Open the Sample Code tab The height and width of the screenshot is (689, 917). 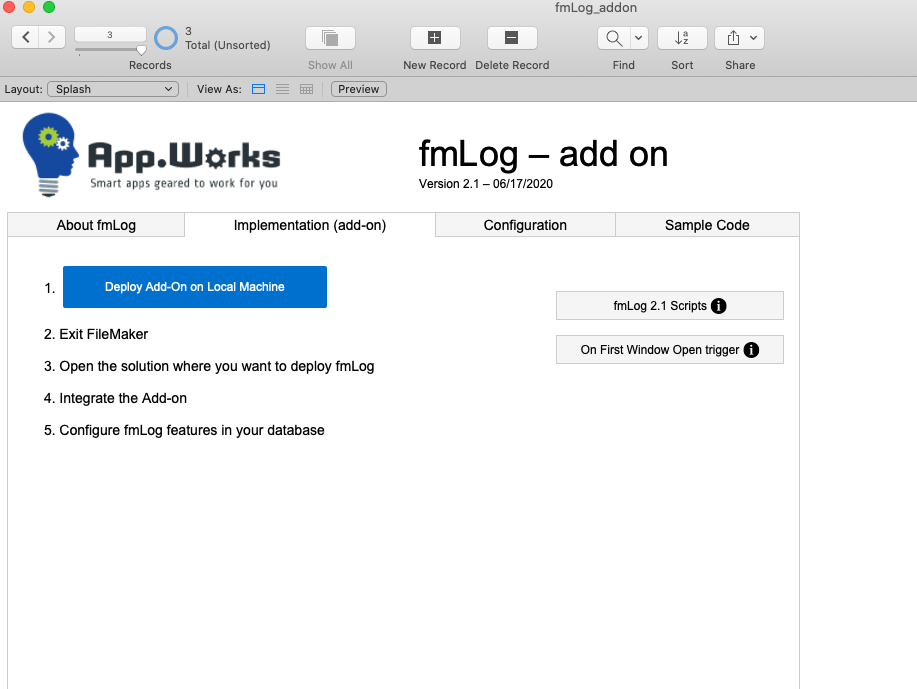coord(707,225)
